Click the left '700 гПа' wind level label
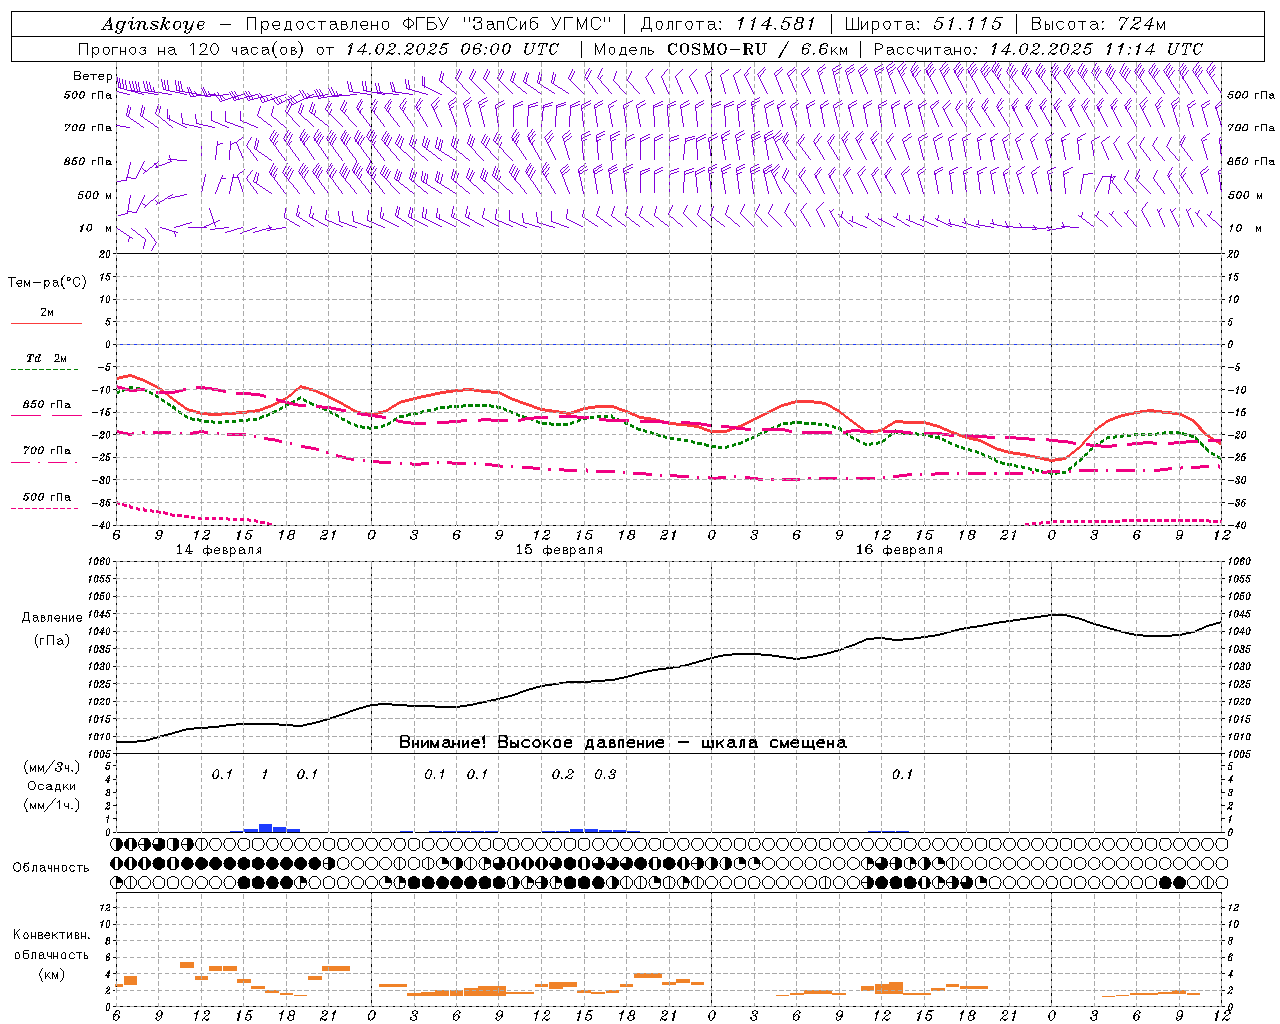 coord(88,128)
